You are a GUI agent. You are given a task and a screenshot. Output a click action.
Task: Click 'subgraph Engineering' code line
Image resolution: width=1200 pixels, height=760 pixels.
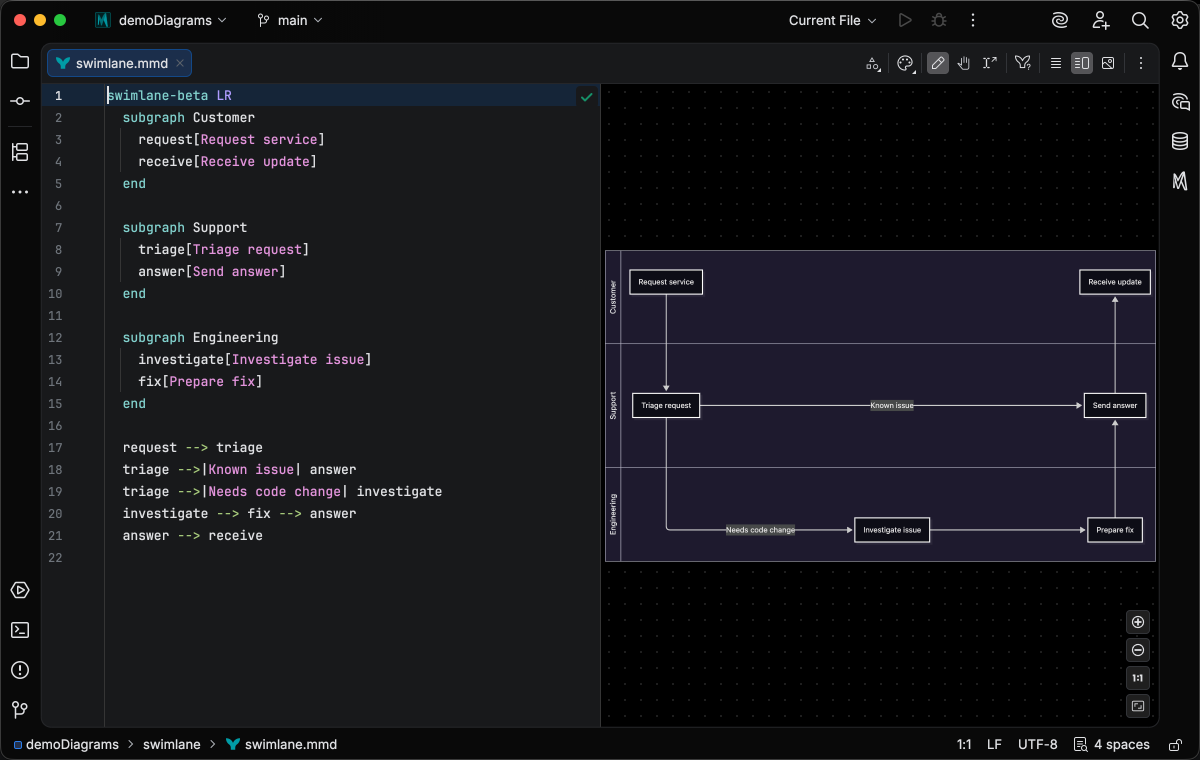point(201,338)
